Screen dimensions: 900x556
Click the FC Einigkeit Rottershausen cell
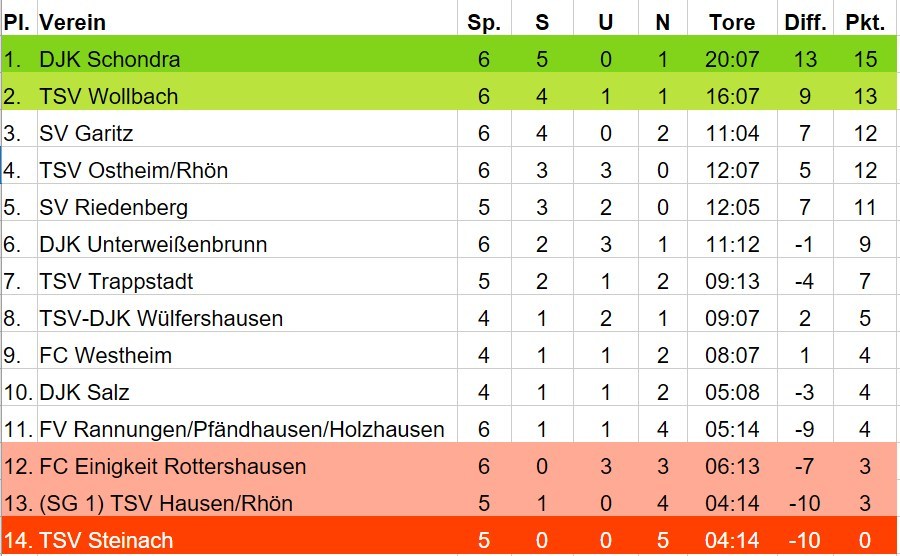tap(247, 466)
